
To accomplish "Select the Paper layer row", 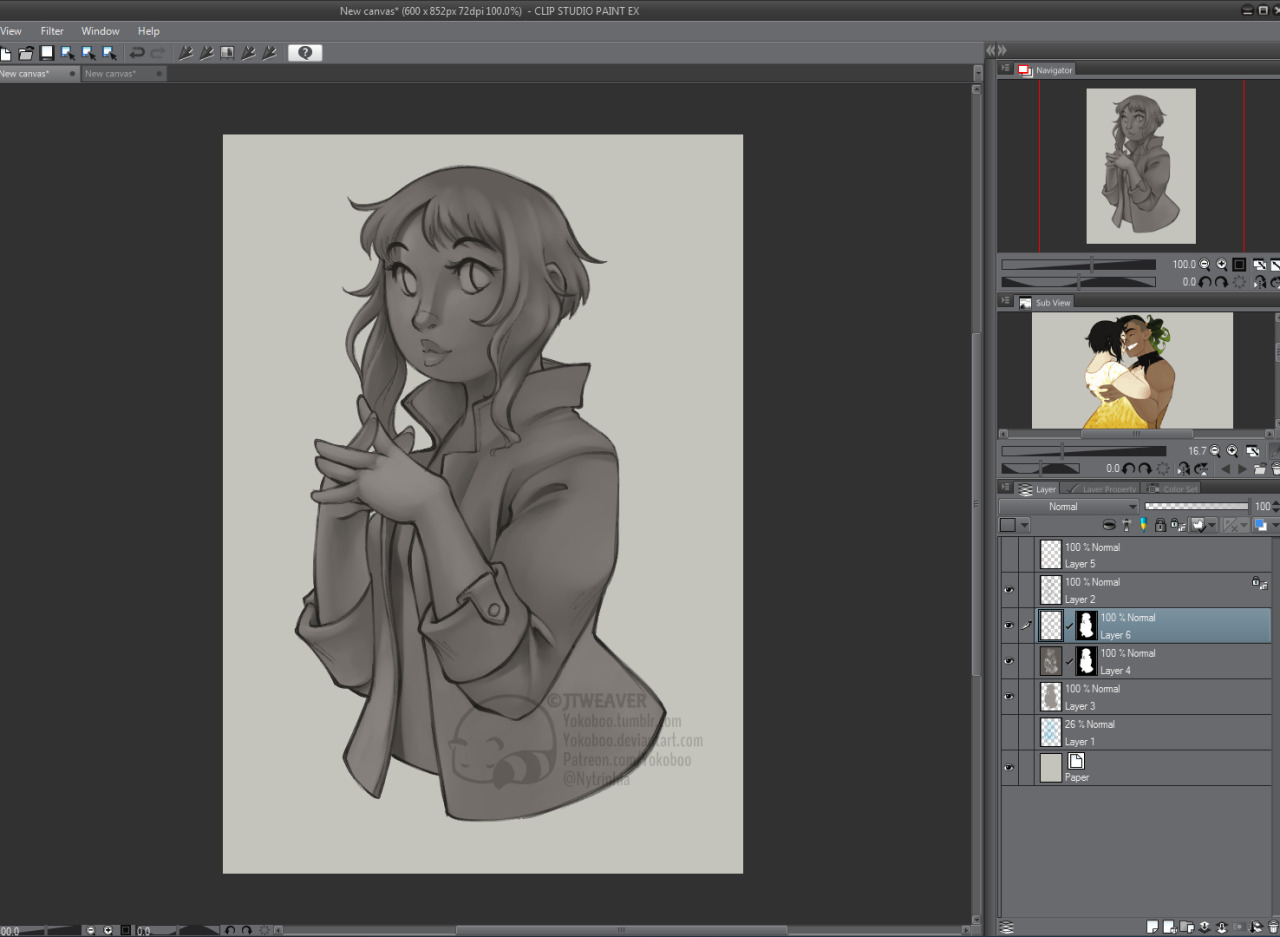I will tap(1135, 768).
